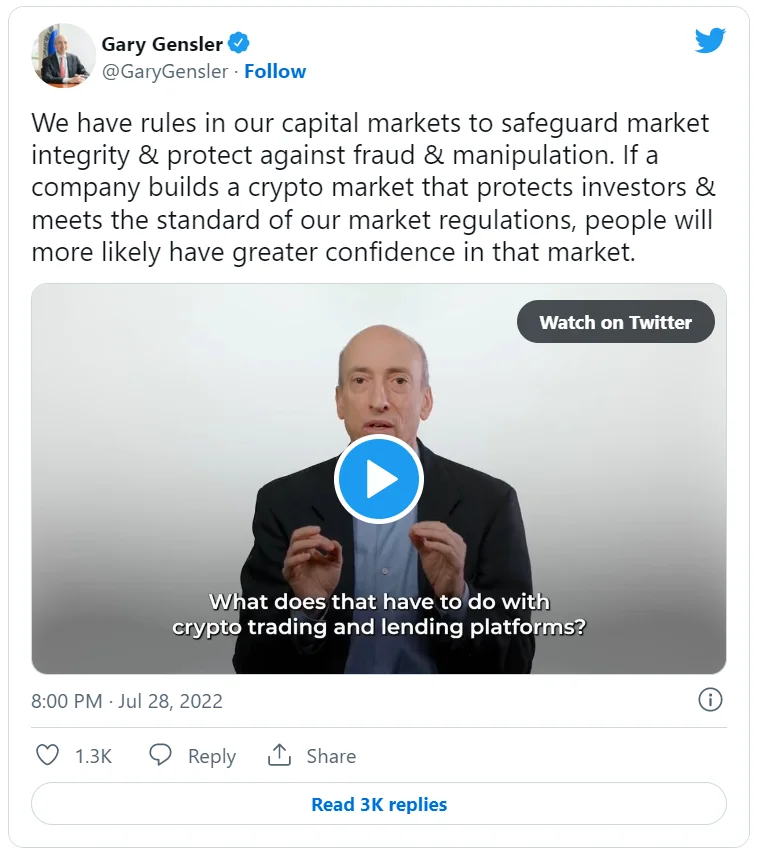This screenshot has height=855, width=757.
Task: Click the blue verified checkmark badge
Action: [x=239, y=43]
